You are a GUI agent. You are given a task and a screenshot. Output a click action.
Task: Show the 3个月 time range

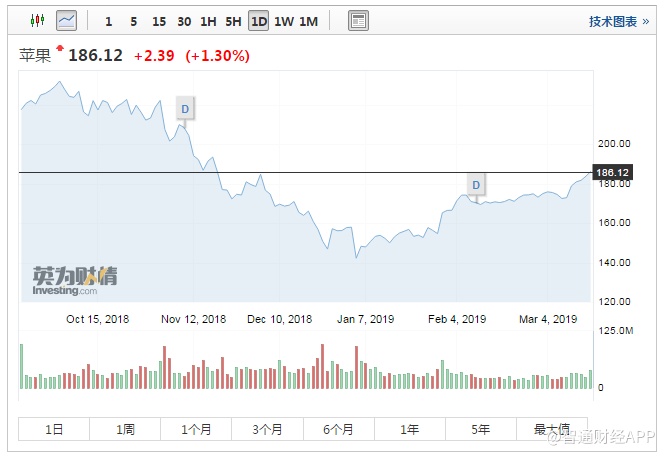[267, 429]
